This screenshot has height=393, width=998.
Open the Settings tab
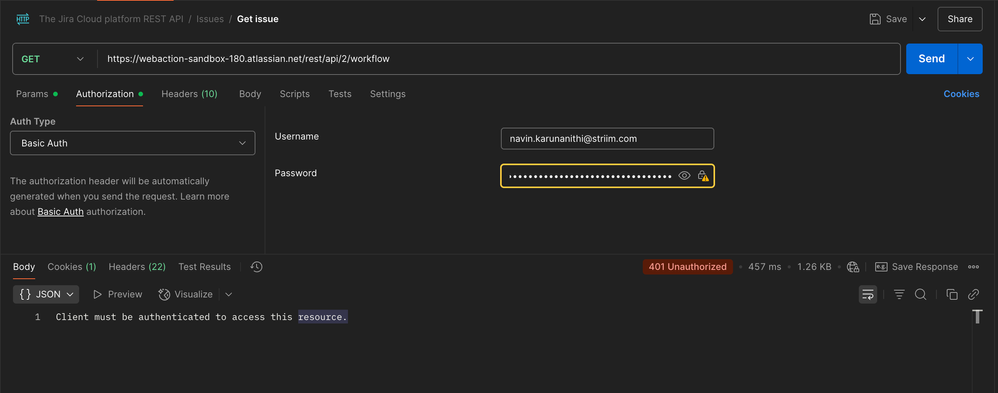[388, 94]
